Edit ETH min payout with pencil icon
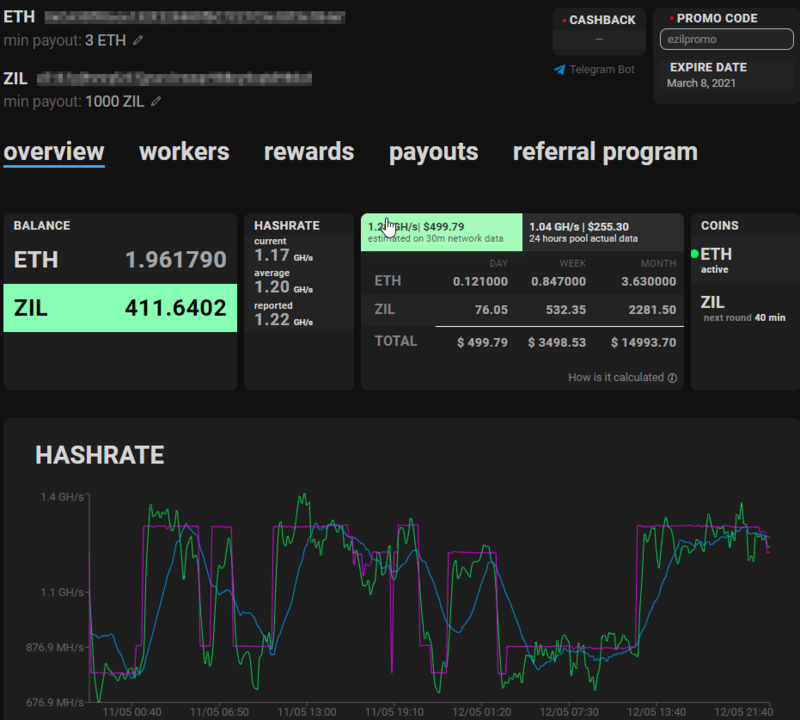800x720 pixels. 138,40
